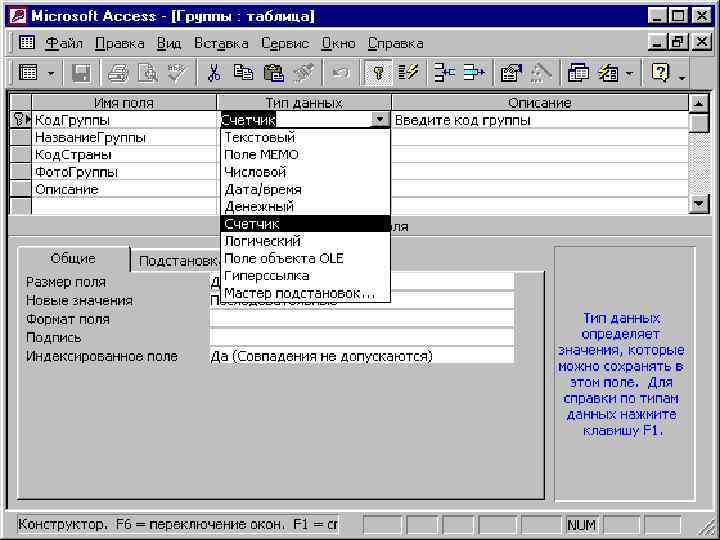
Task: Click the field grid scroll down arrow
Action: 698,203
